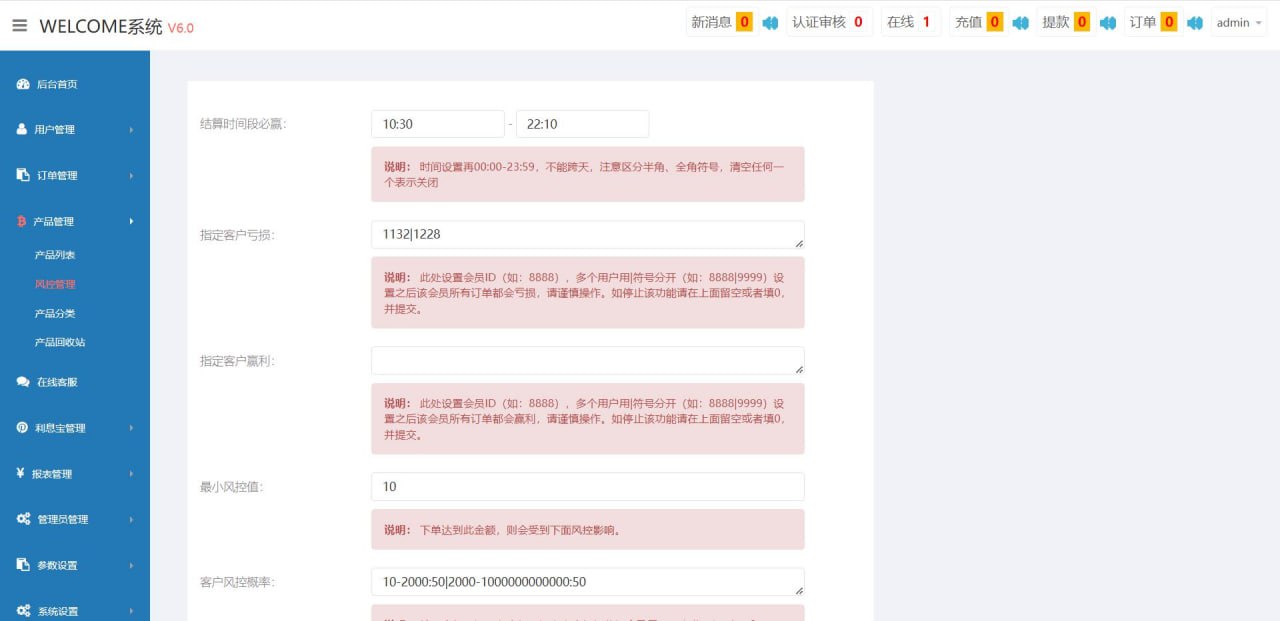Click the chat bubble icon for 在线客服

(23, 382)
